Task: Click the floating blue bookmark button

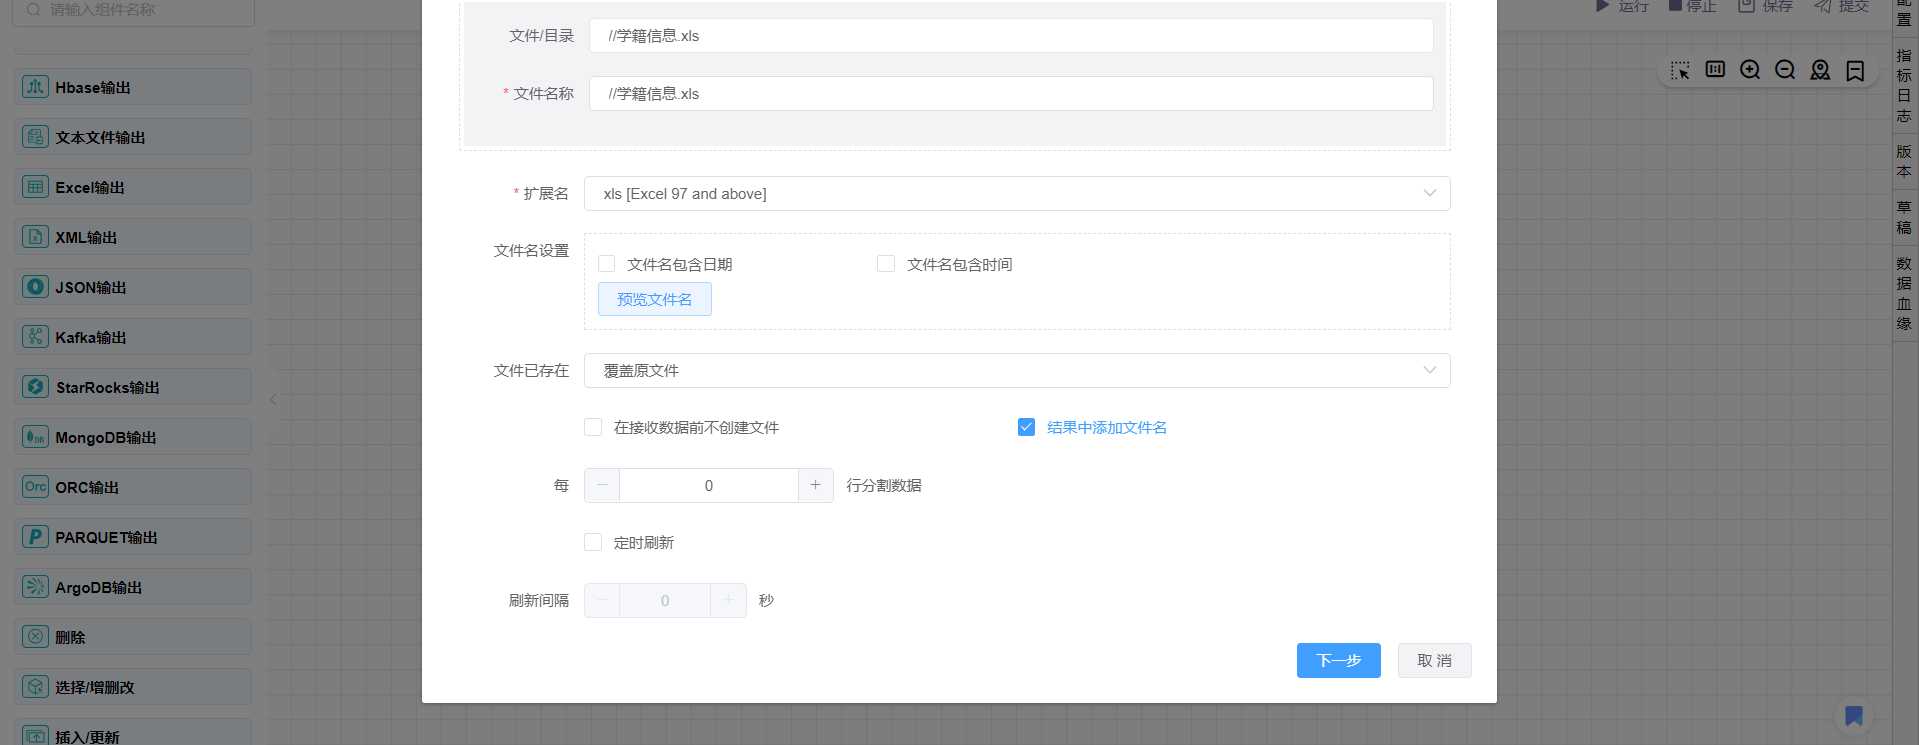Action: tap(1854, 716)
